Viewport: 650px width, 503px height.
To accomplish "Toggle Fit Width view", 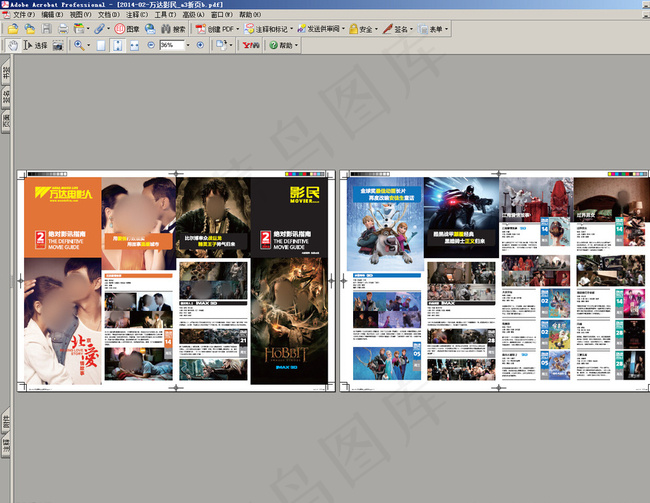I will (134, 45).
